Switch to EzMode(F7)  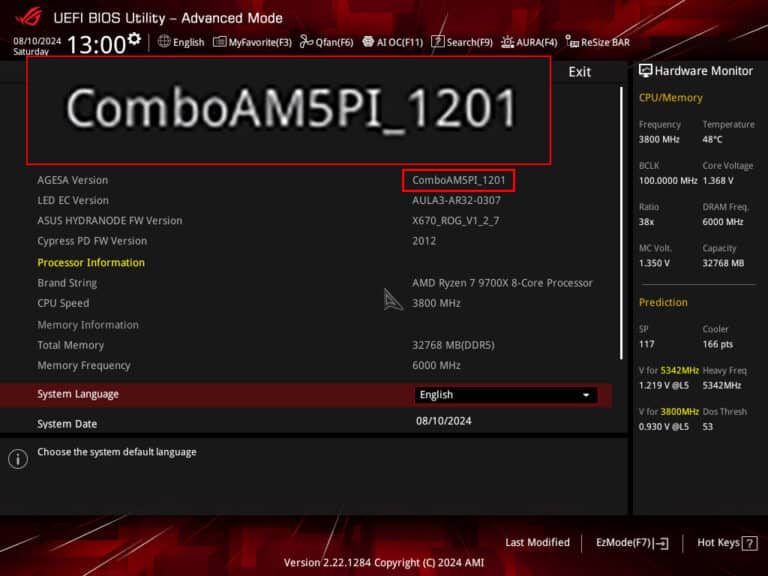(632, 543)
